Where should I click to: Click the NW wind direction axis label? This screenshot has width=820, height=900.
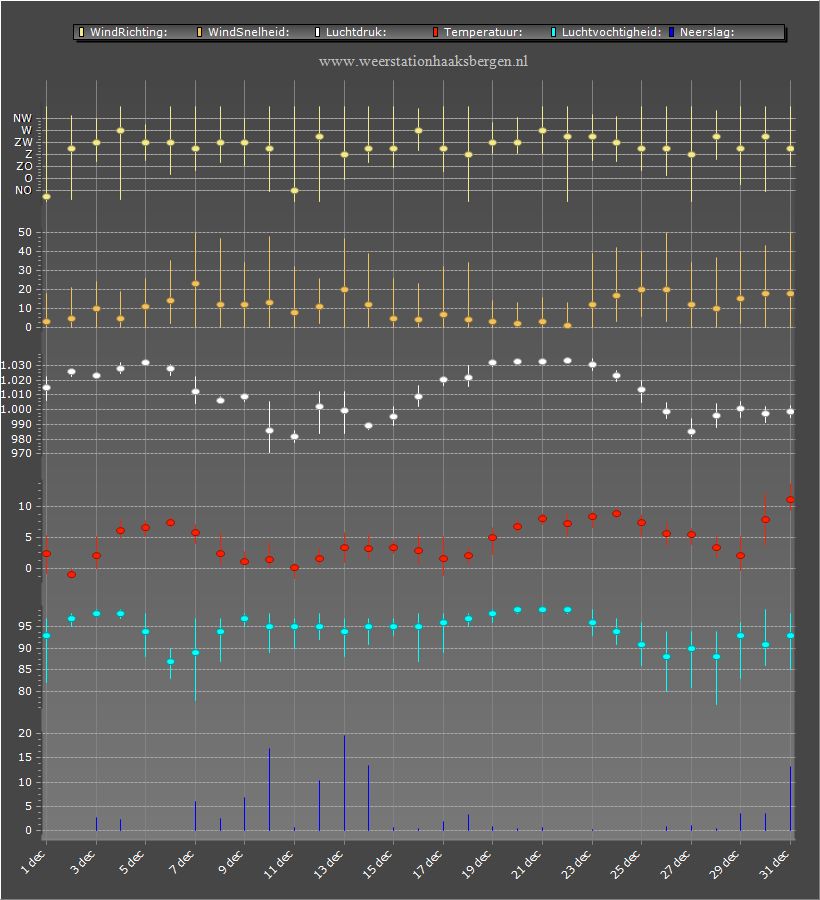pos(22,118)
